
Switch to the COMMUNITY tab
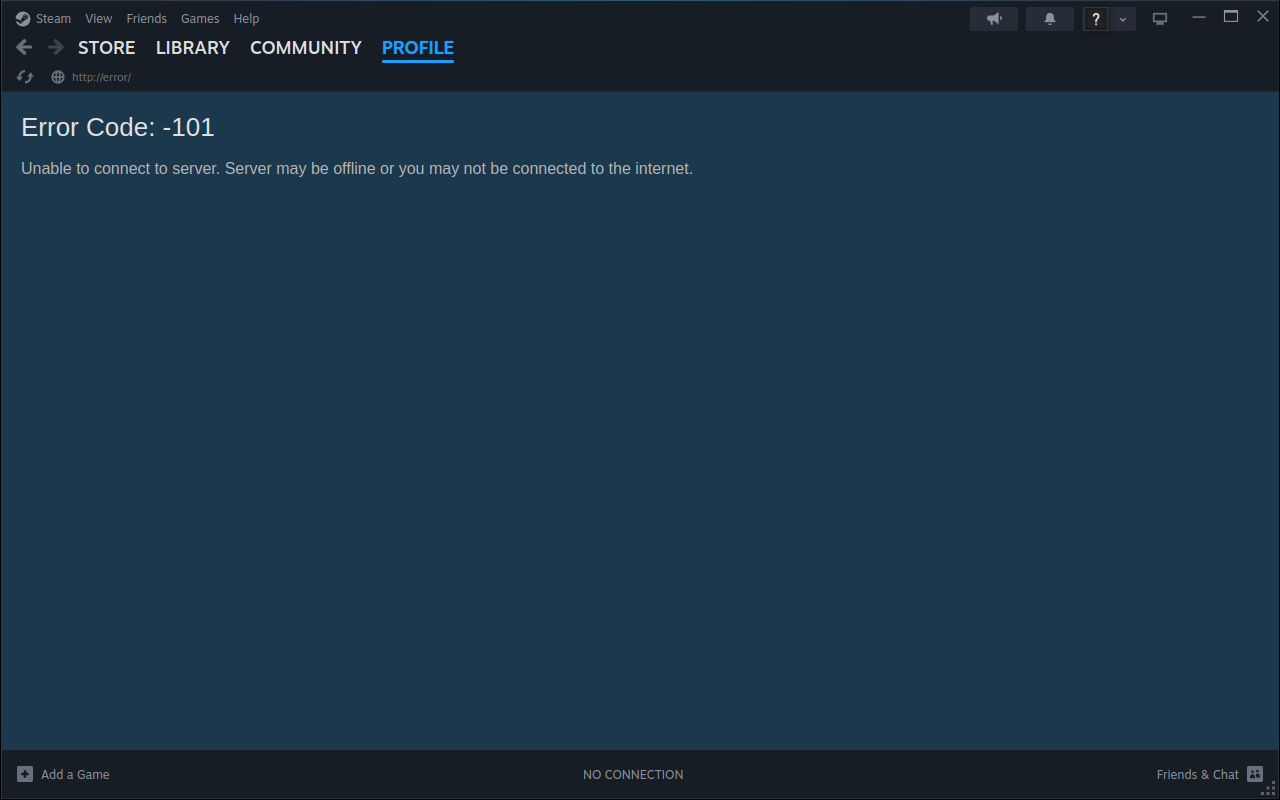click(x=306, y=48)
